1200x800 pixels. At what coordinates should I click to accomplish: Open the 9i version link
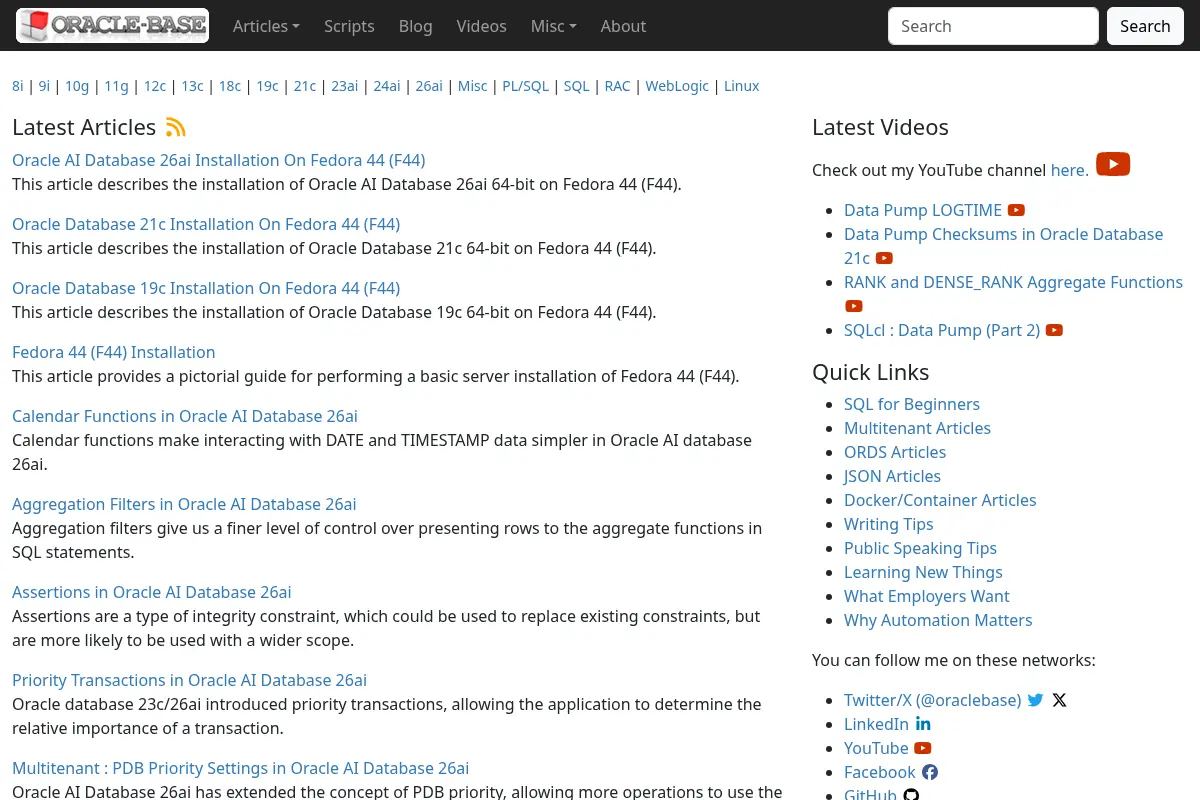(x=44, y=86)
